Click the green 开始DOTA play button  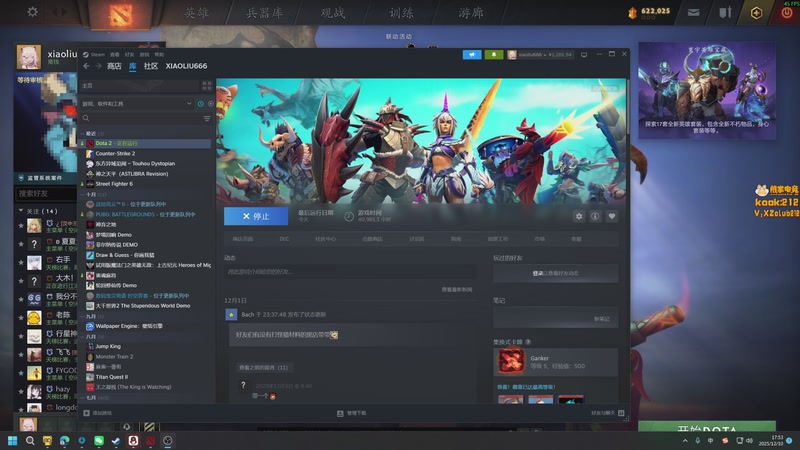click(707, 428)
